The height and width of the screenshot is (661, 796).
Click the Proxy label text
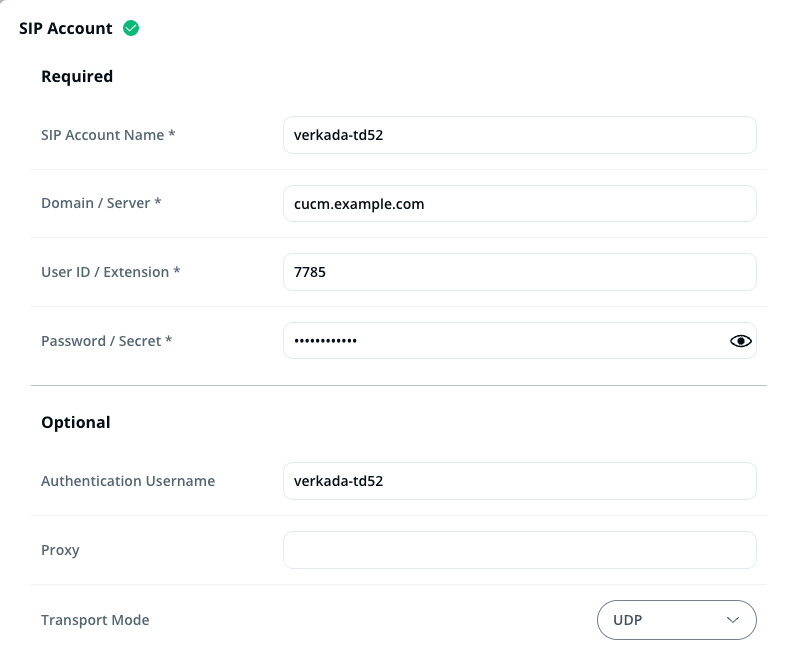pos(60,550)
